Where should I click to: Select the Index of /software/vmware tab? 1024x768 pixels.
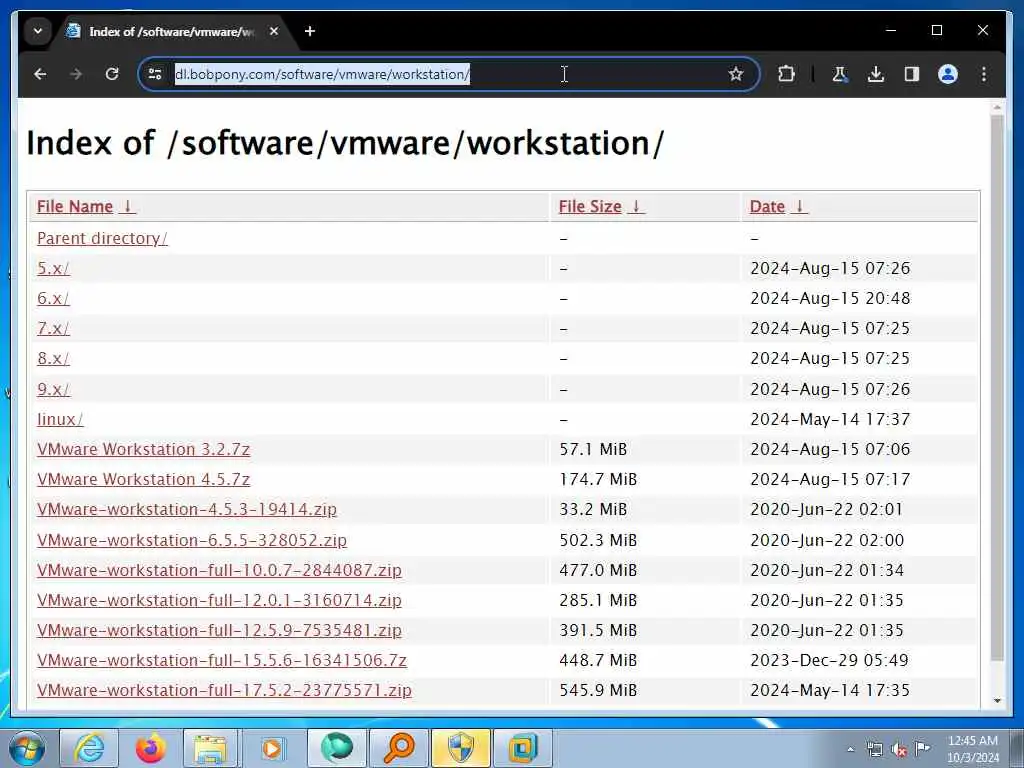click(x=171, y=31)
